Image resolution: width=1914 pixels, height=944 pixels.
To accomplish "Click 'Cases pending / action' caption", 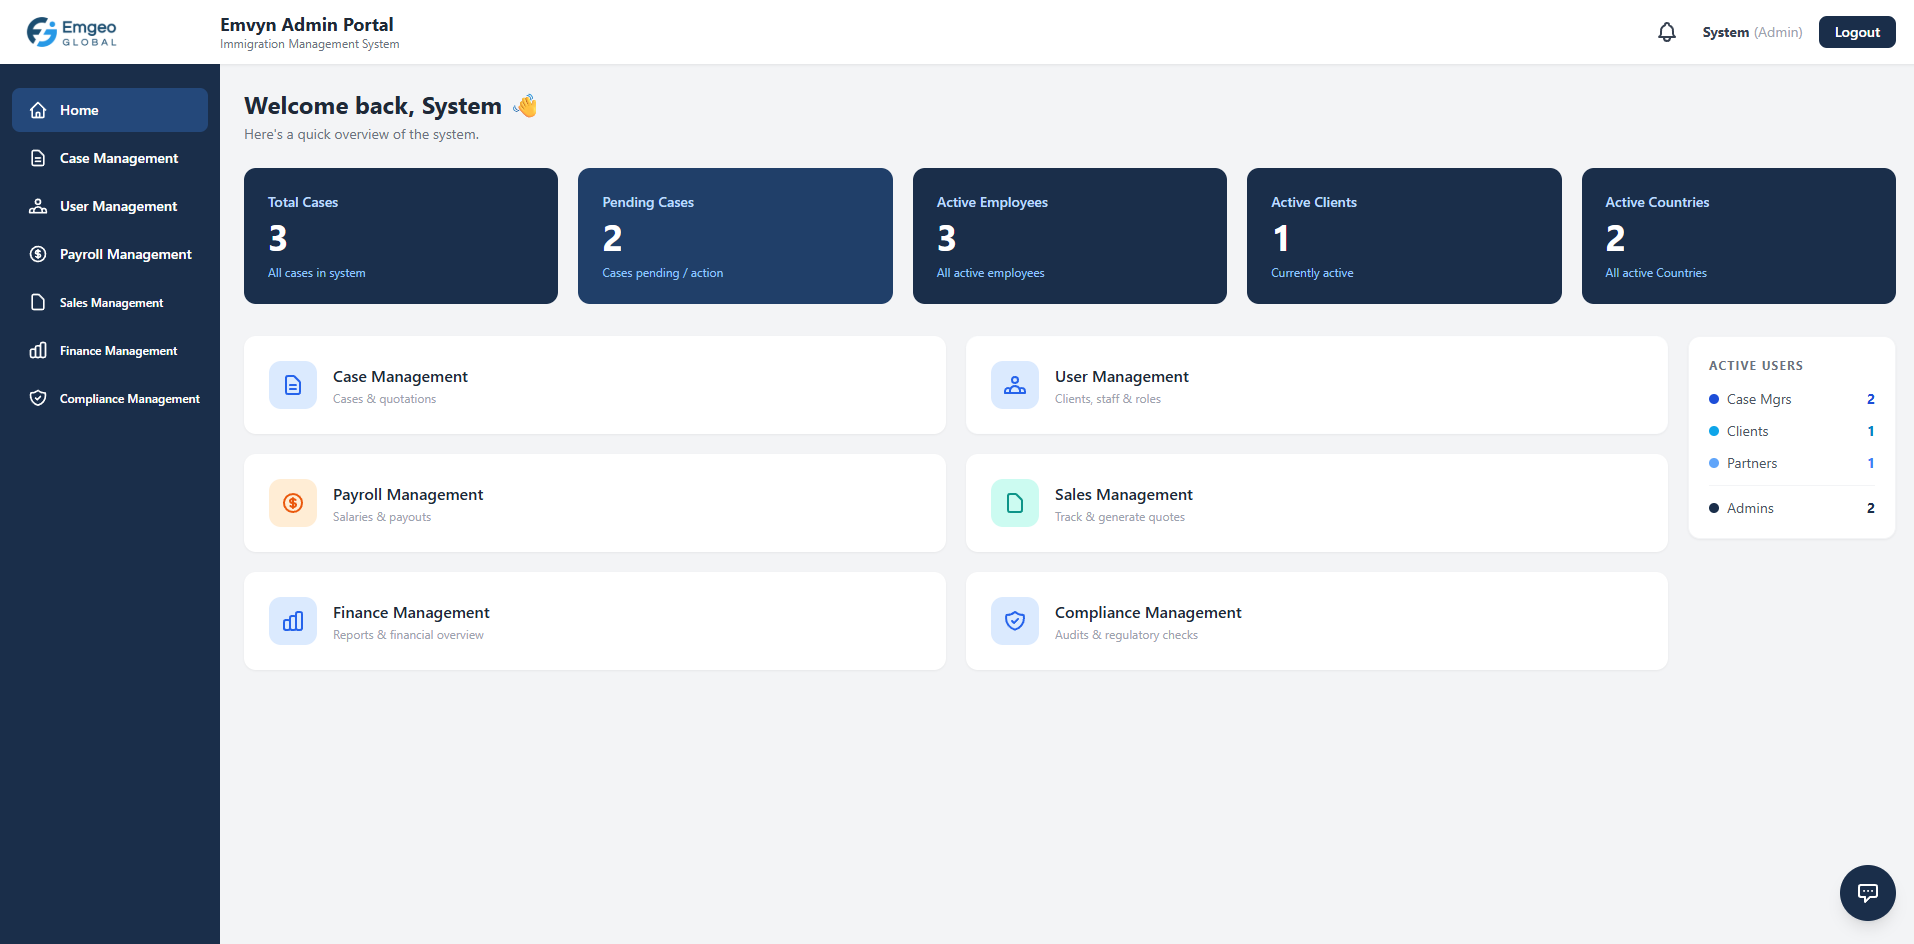I will click(x=663, y=273).
